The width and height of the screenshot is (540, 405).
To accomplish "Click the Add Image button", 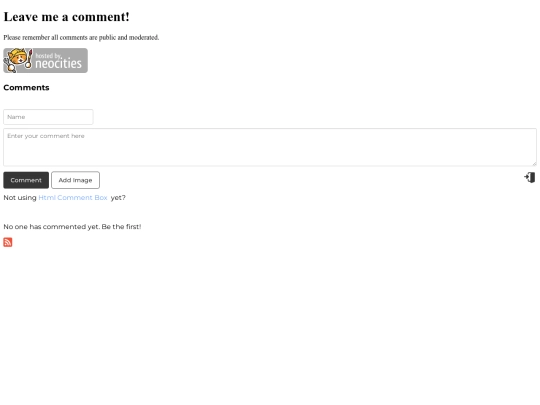I will (x=75, y=180).
